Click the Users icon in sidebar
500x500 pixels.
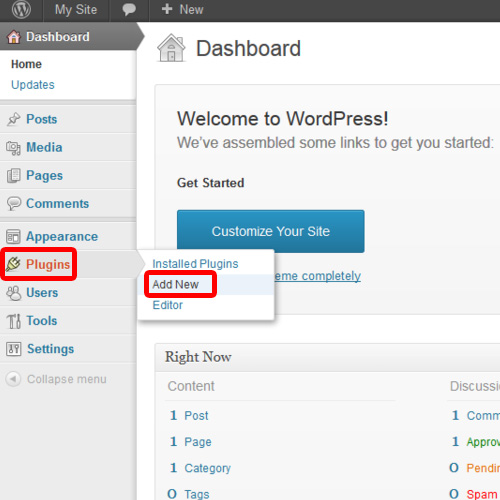click(x=14, y=293)
